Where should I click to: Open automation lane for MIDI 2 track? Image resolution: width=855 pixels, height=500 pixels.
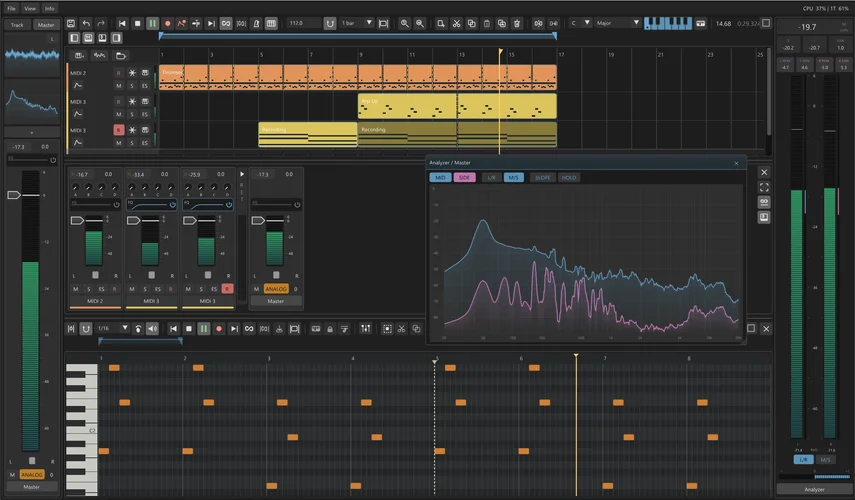click(x=77, y=86)
